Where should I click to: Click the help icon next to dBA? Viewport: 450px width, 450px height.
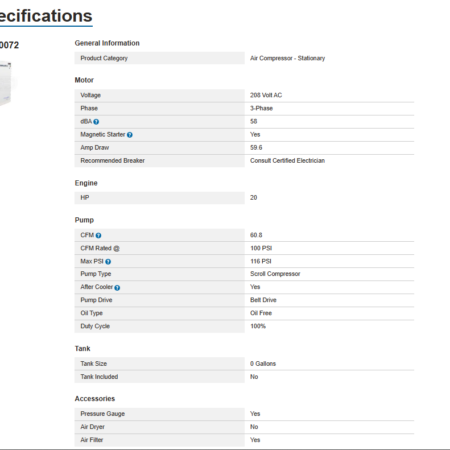coord(96,122)
